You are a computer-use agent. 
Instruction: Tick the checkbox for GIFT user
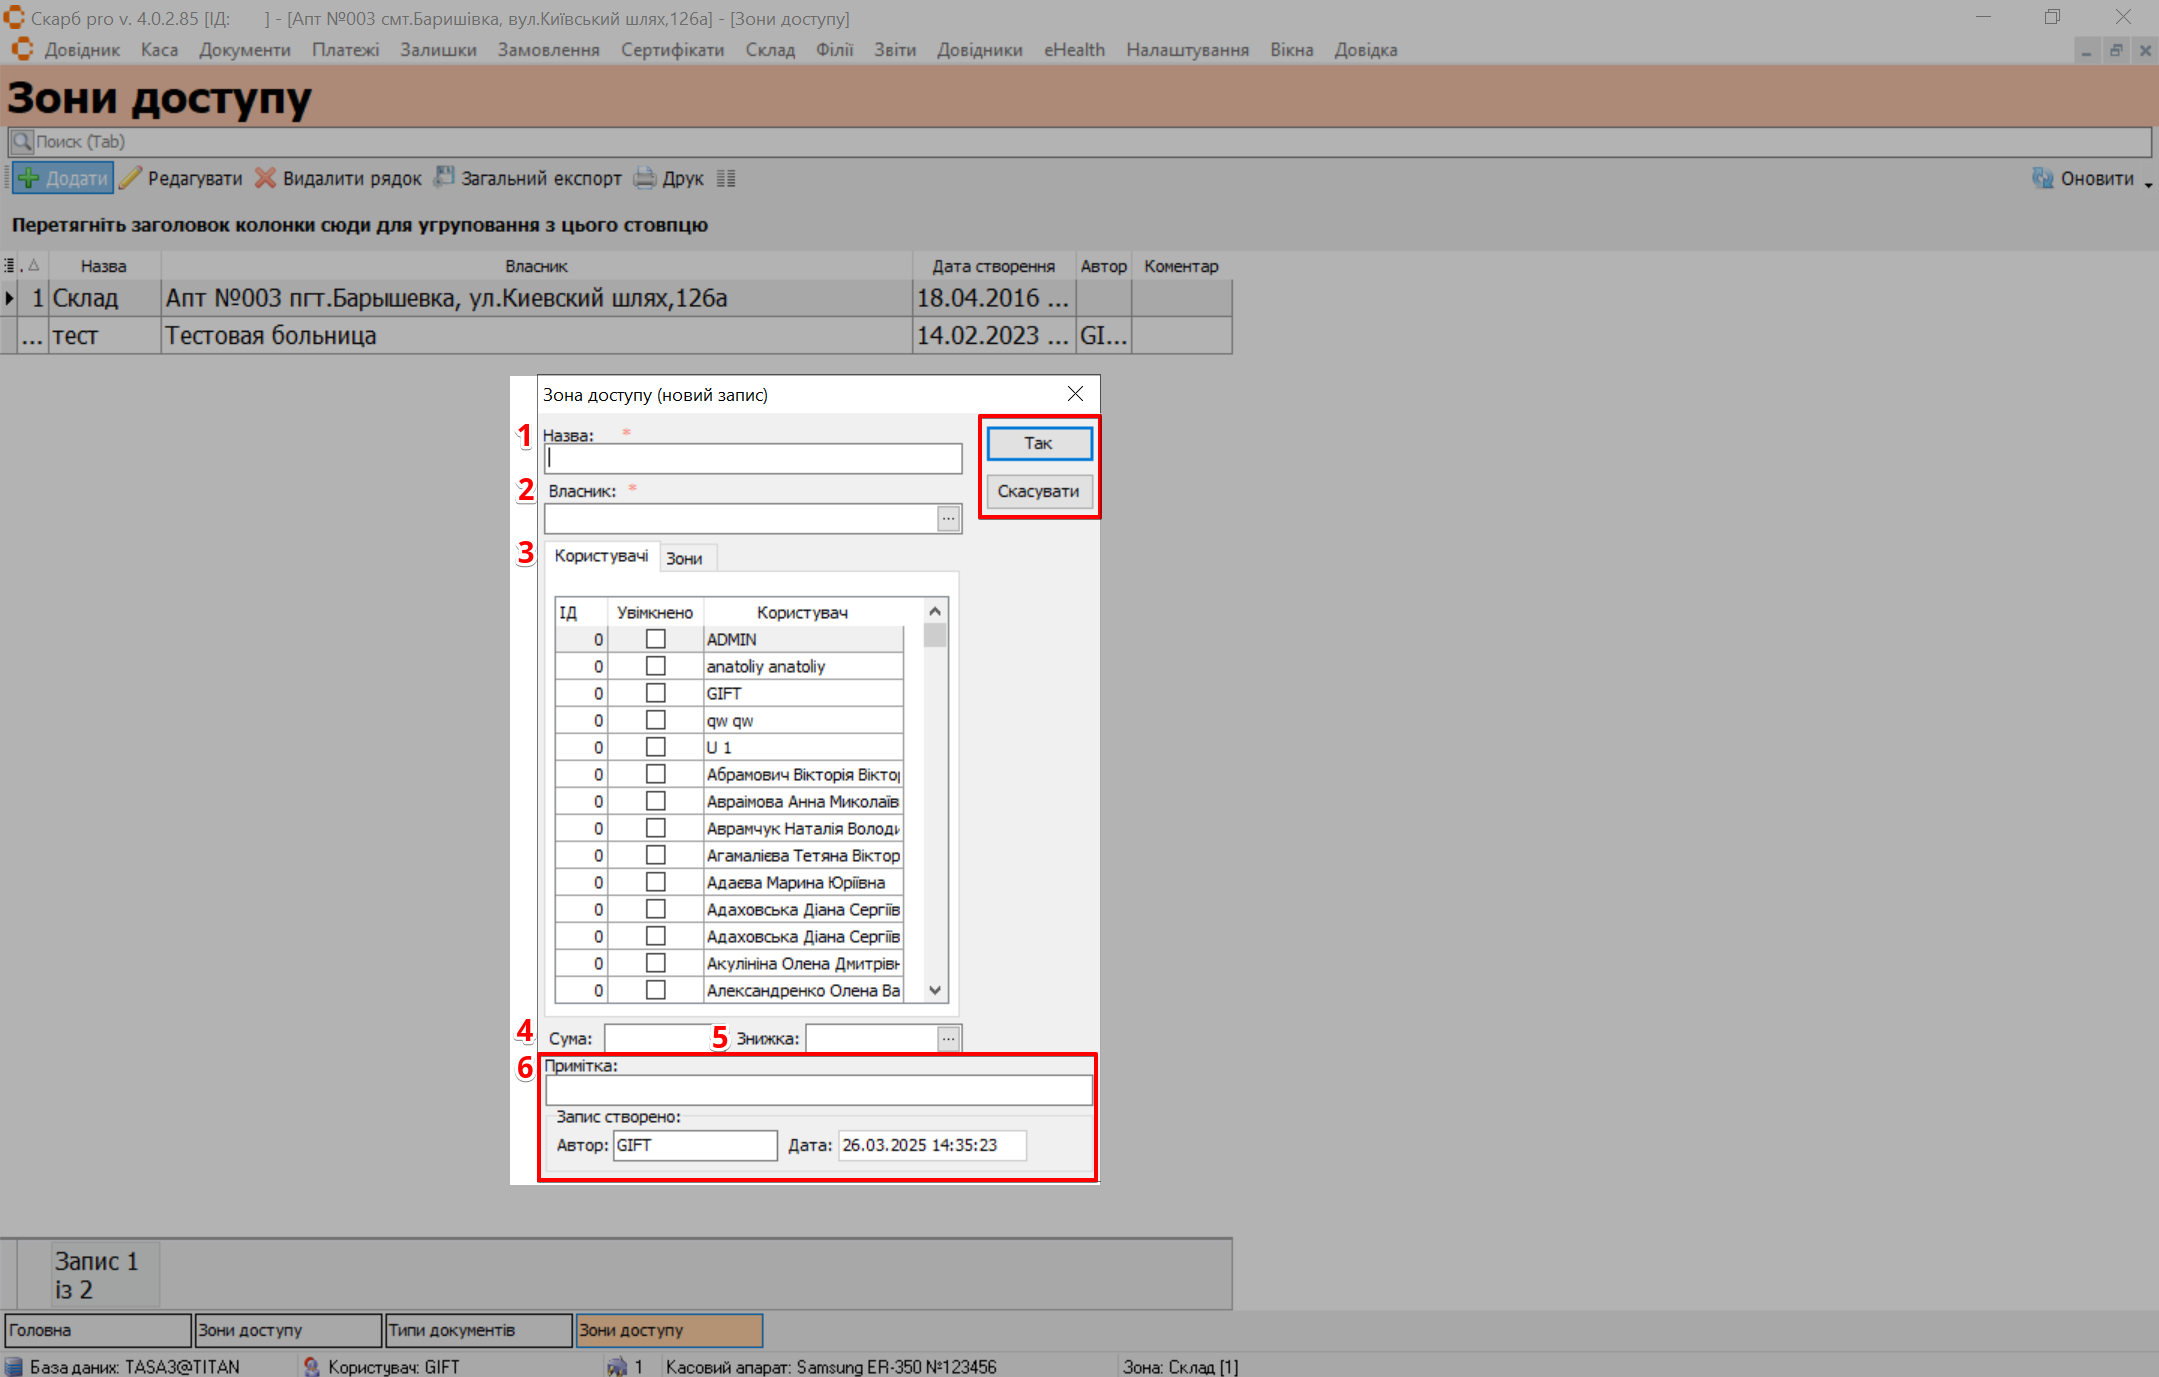pos(656,693)
